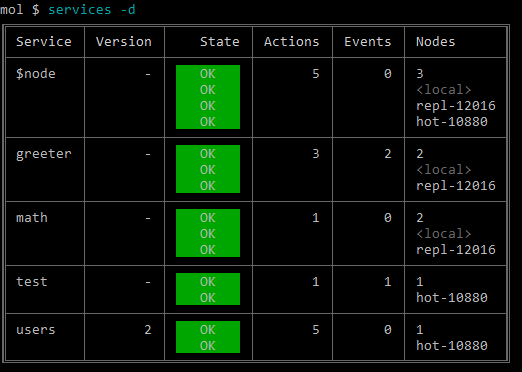Click the 'mol $' prompt
Viewport: 522px width, 372px height.
tap(20, 10)
